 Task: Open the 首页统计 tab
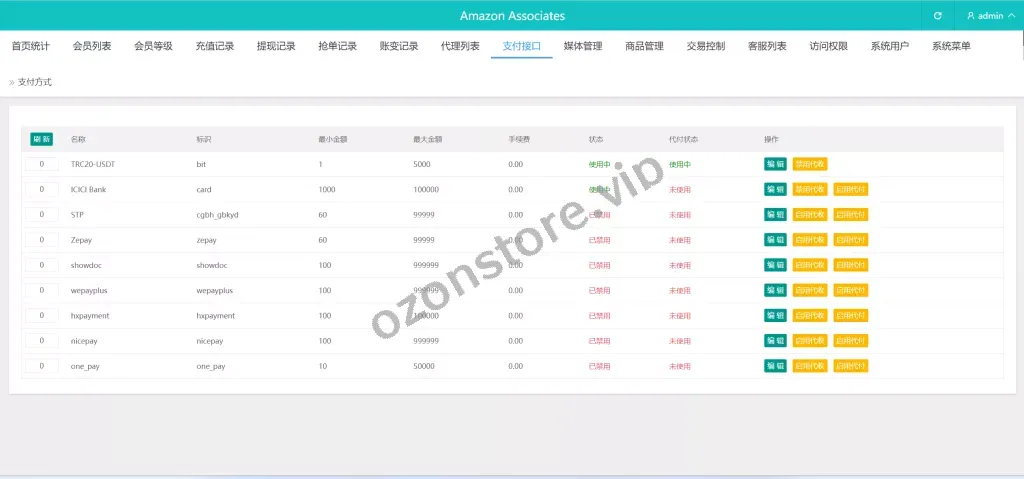[31, 46]
